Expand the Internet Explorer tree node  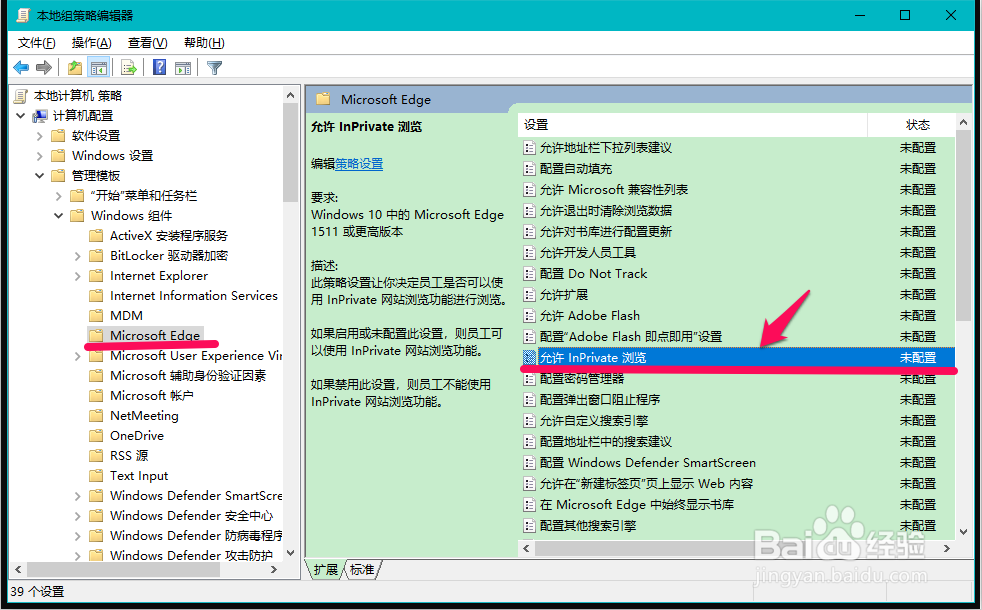point(78,276)
